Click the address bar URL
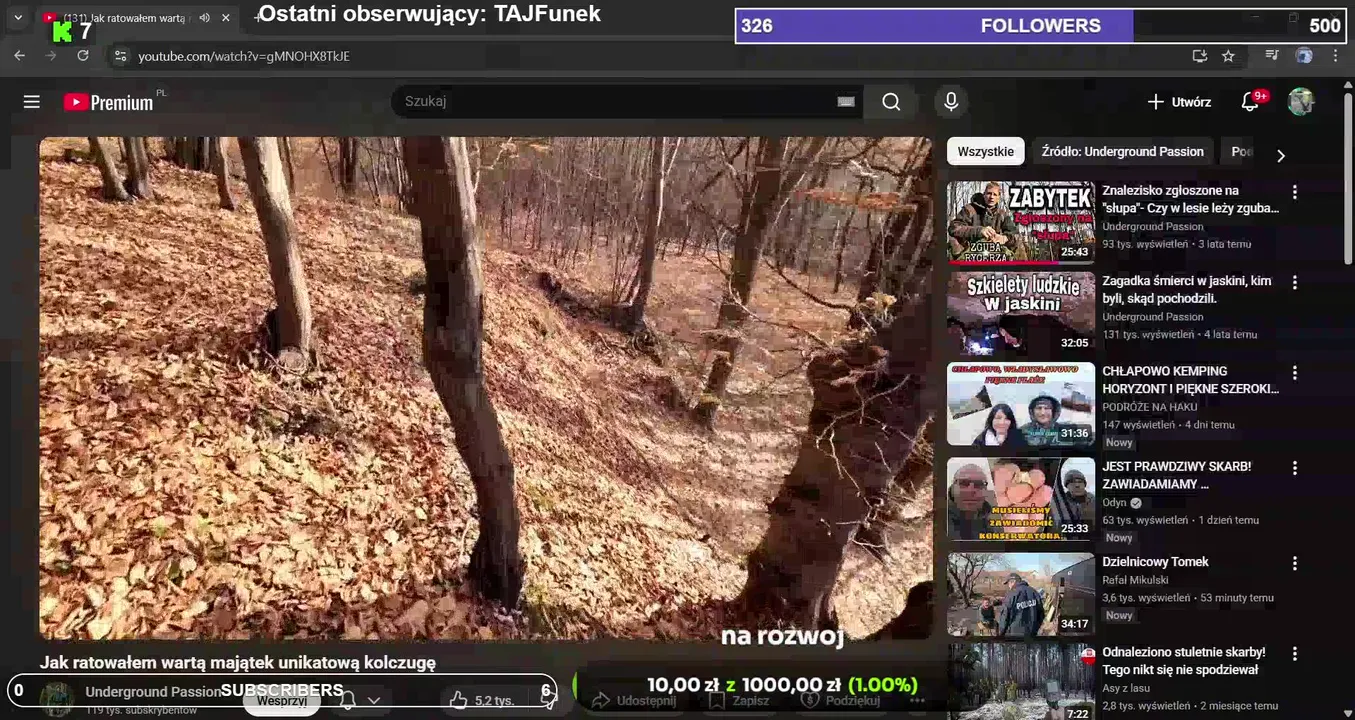Viewport: 1355px width, 720px height. 244,56
